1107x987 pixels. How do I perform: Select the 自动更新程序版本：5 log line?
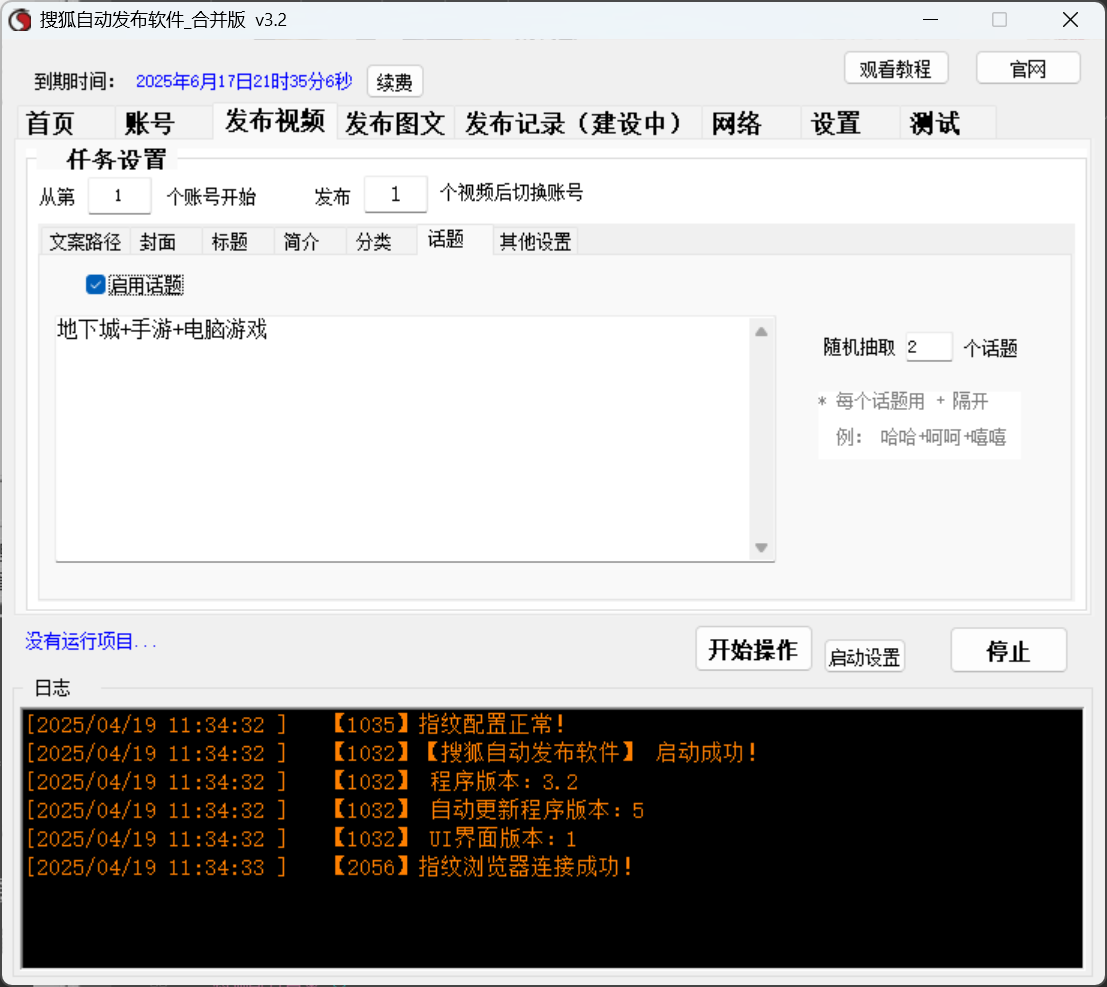point(335,810)
